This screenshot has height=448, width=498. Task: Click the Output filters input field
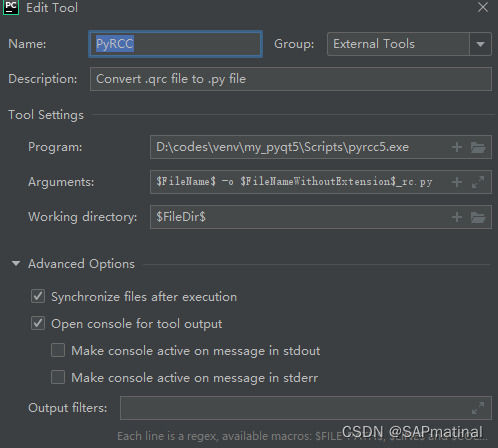(x=306, y=408)
